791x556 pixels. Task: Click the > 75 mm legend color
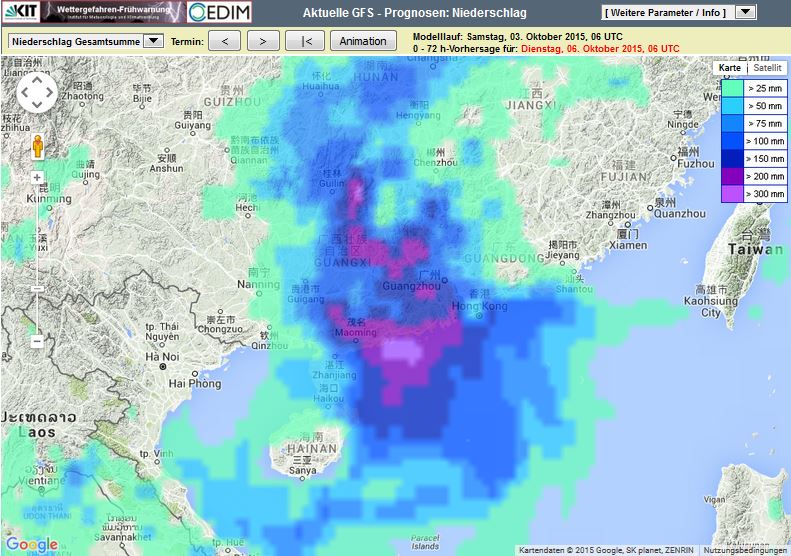[x=731, y=124]
